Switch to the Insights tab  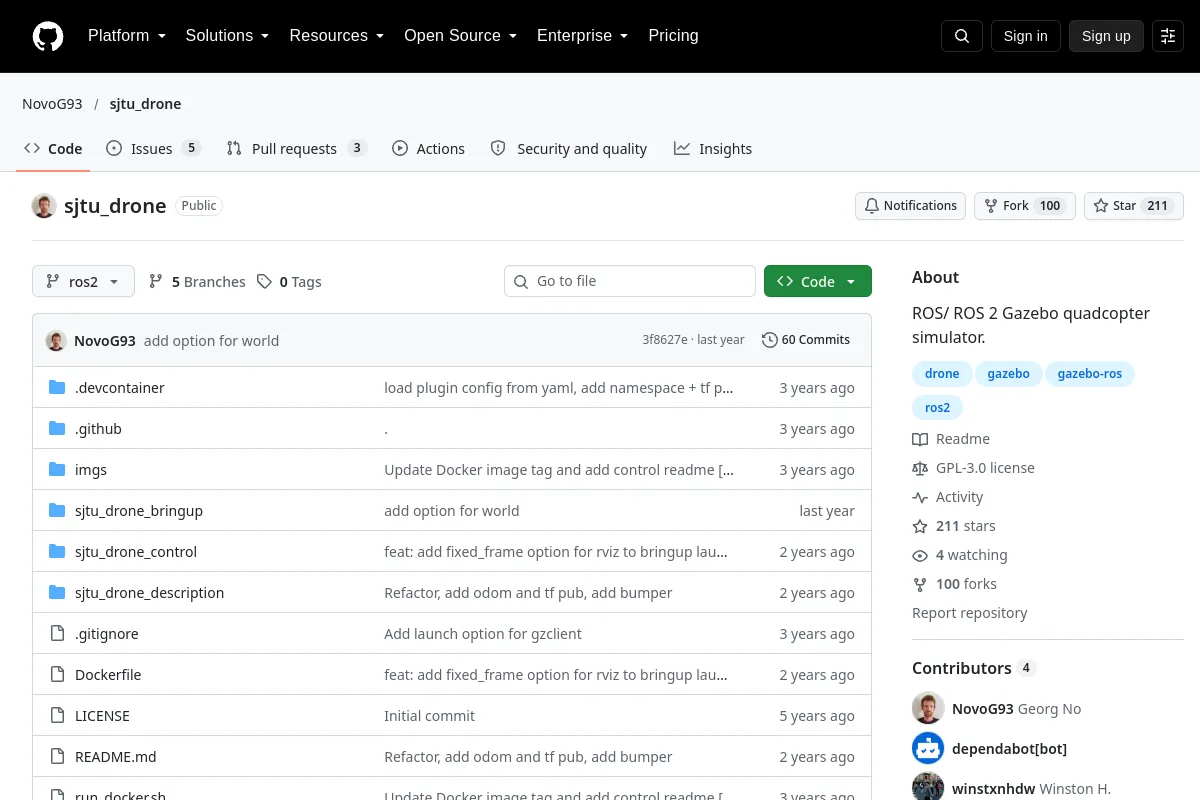[x=713, y=149]
